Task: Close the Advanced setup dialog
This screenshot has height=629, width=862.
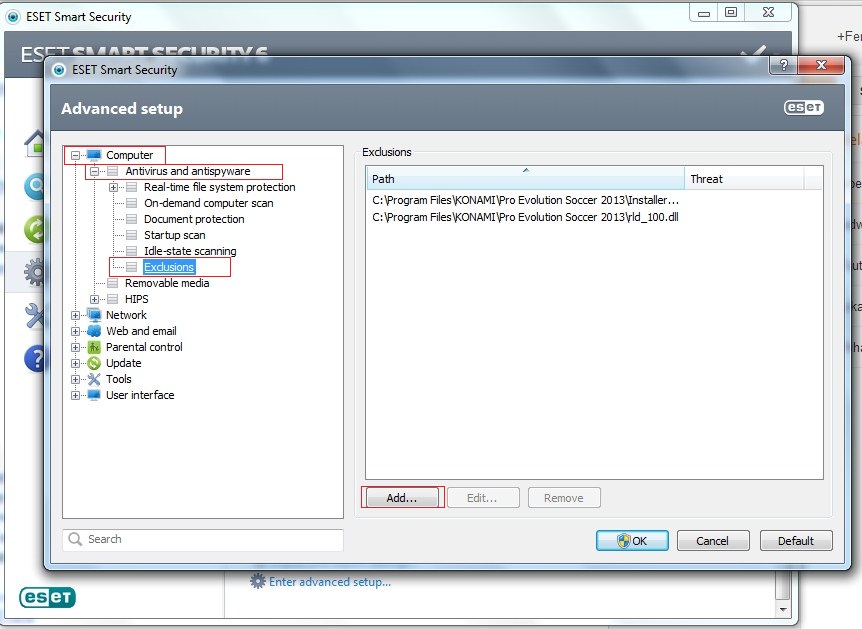Action: 821,65
